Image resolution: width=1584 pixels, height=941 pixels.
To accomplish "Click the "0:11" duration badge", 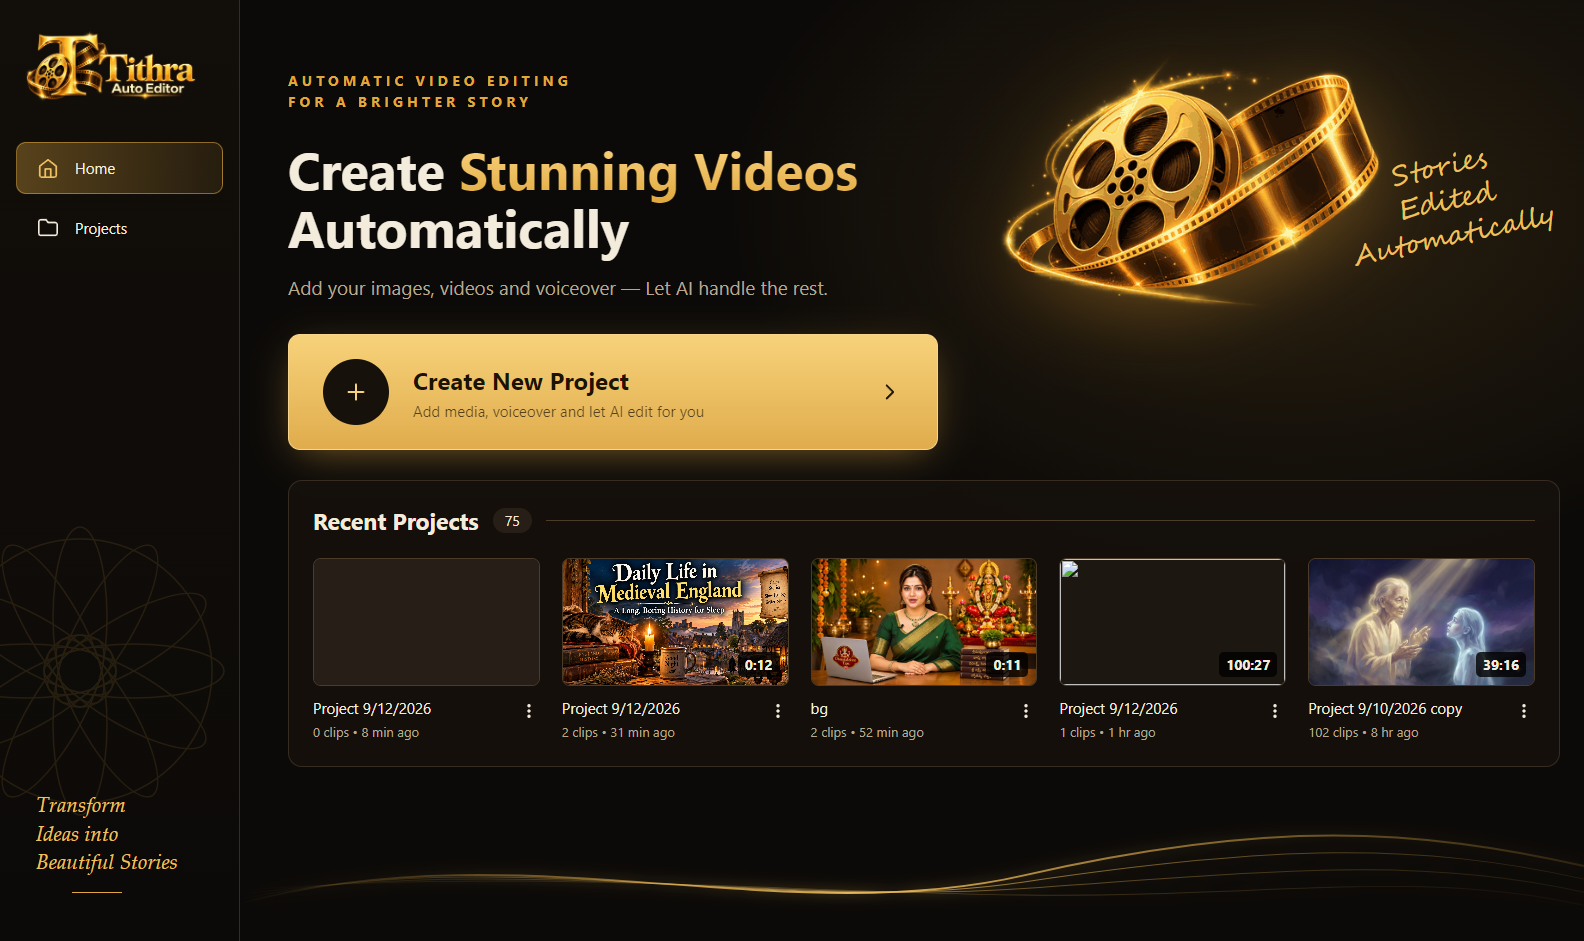I will tap(1007, 665).
